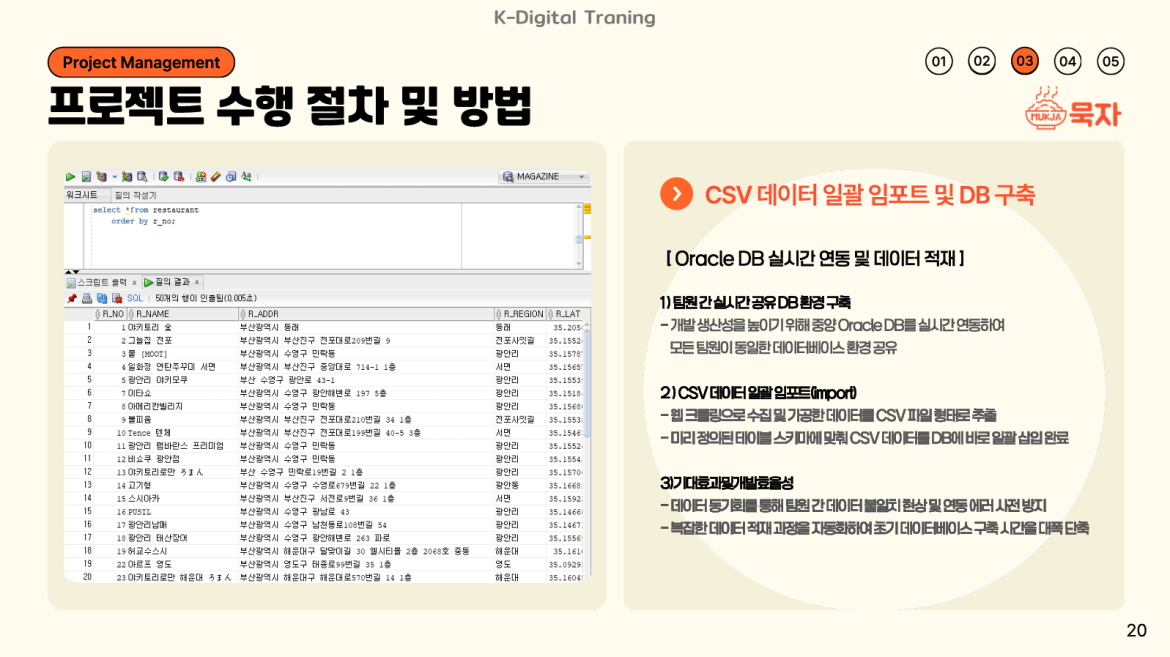Switch to the 질의 작성기 tab
The width and height of the screenshot is (1170, 657).
(x=135, y=195)
